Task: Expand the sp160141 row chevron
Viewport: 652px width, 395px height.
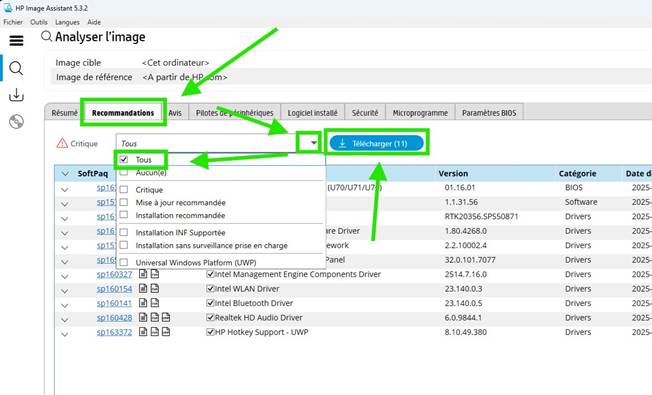Action: pos(64,306)
